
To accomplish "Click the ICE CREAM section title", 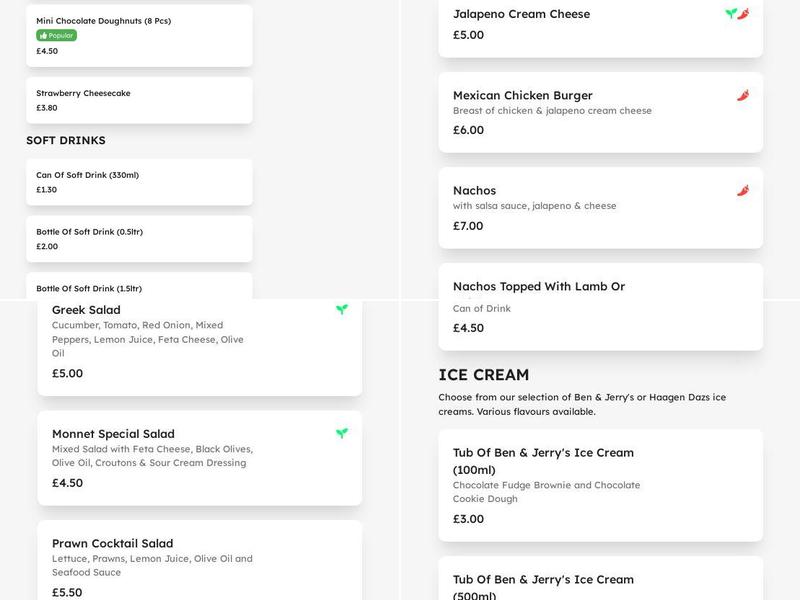I will (484, 373).
